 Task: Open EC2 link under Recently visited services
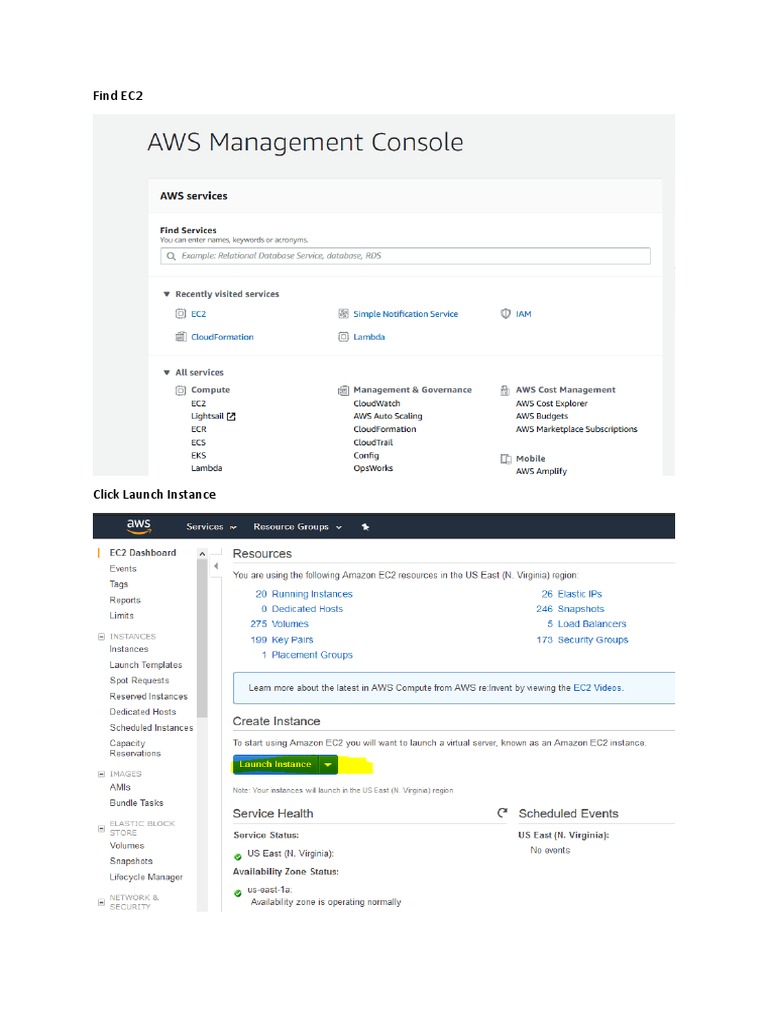pos(199,314)
